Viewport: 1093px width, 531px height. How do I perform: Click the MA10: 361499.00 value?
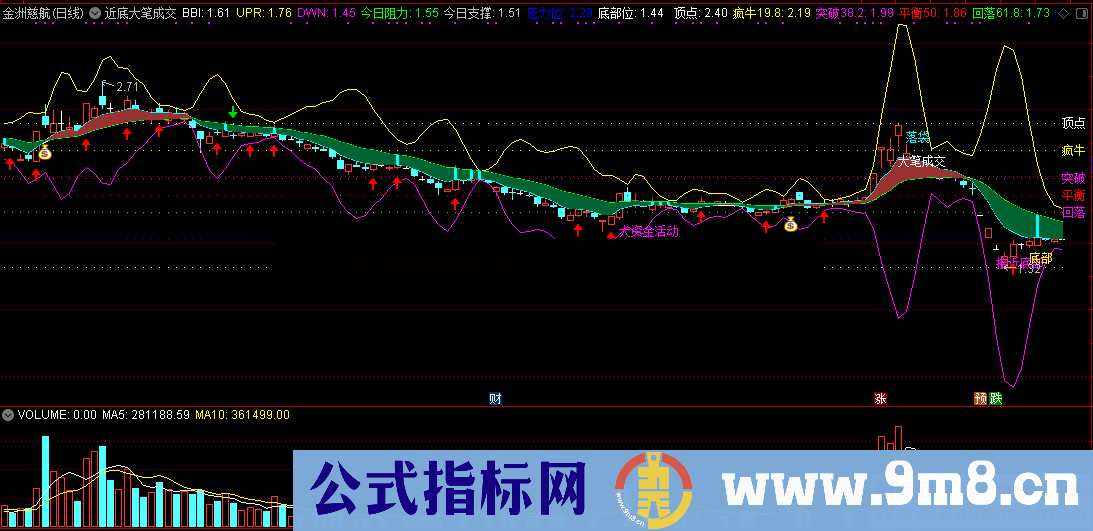[243, 415]
